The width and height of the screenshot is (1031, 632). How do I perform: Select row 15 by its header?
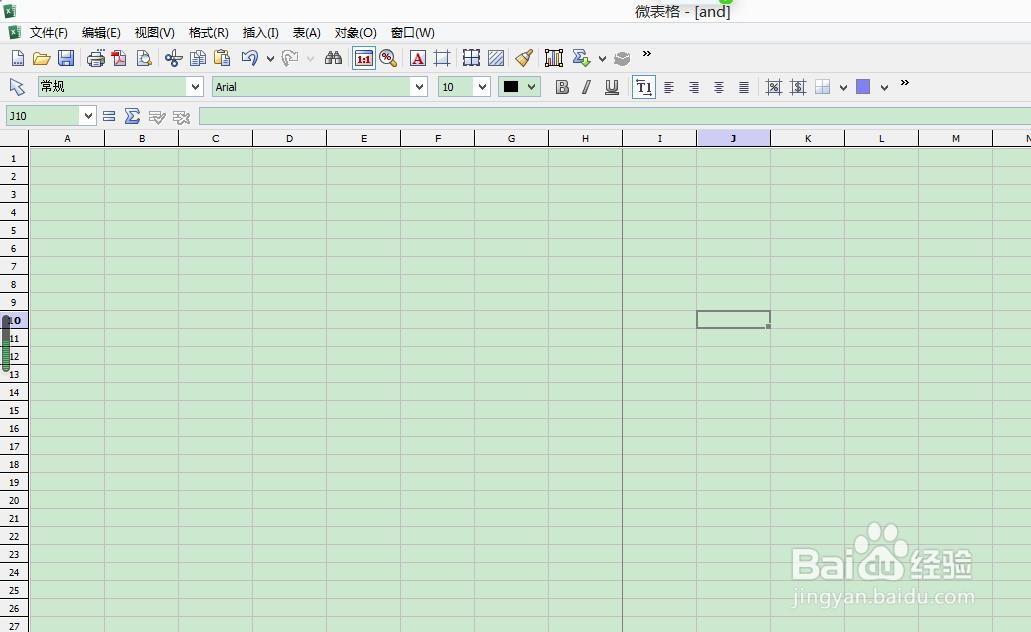coord(14,410)
